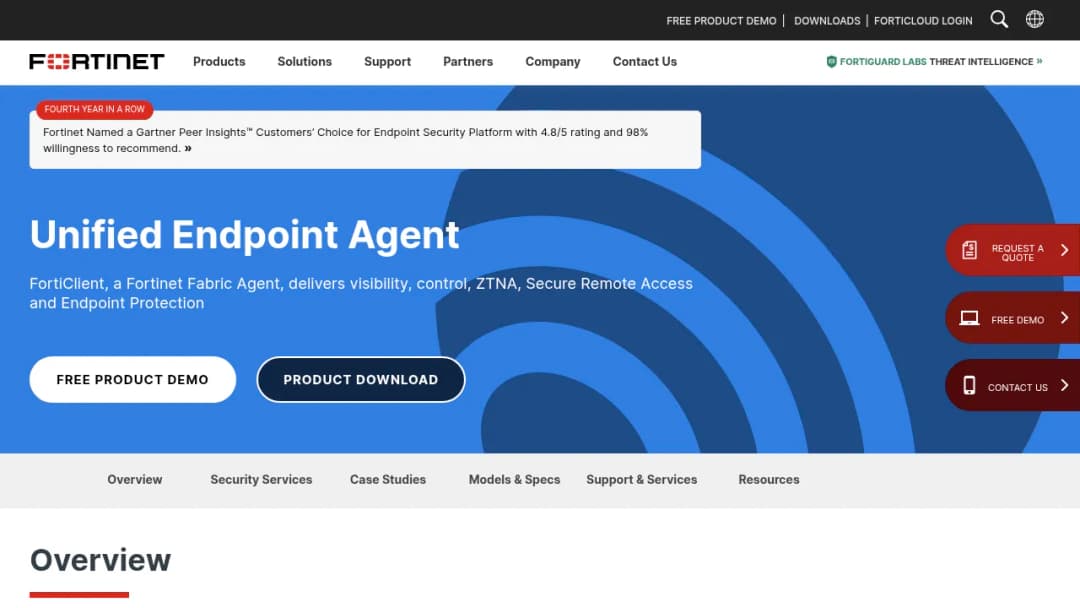Click the FortiClient description paragraph

coord(361,293)
